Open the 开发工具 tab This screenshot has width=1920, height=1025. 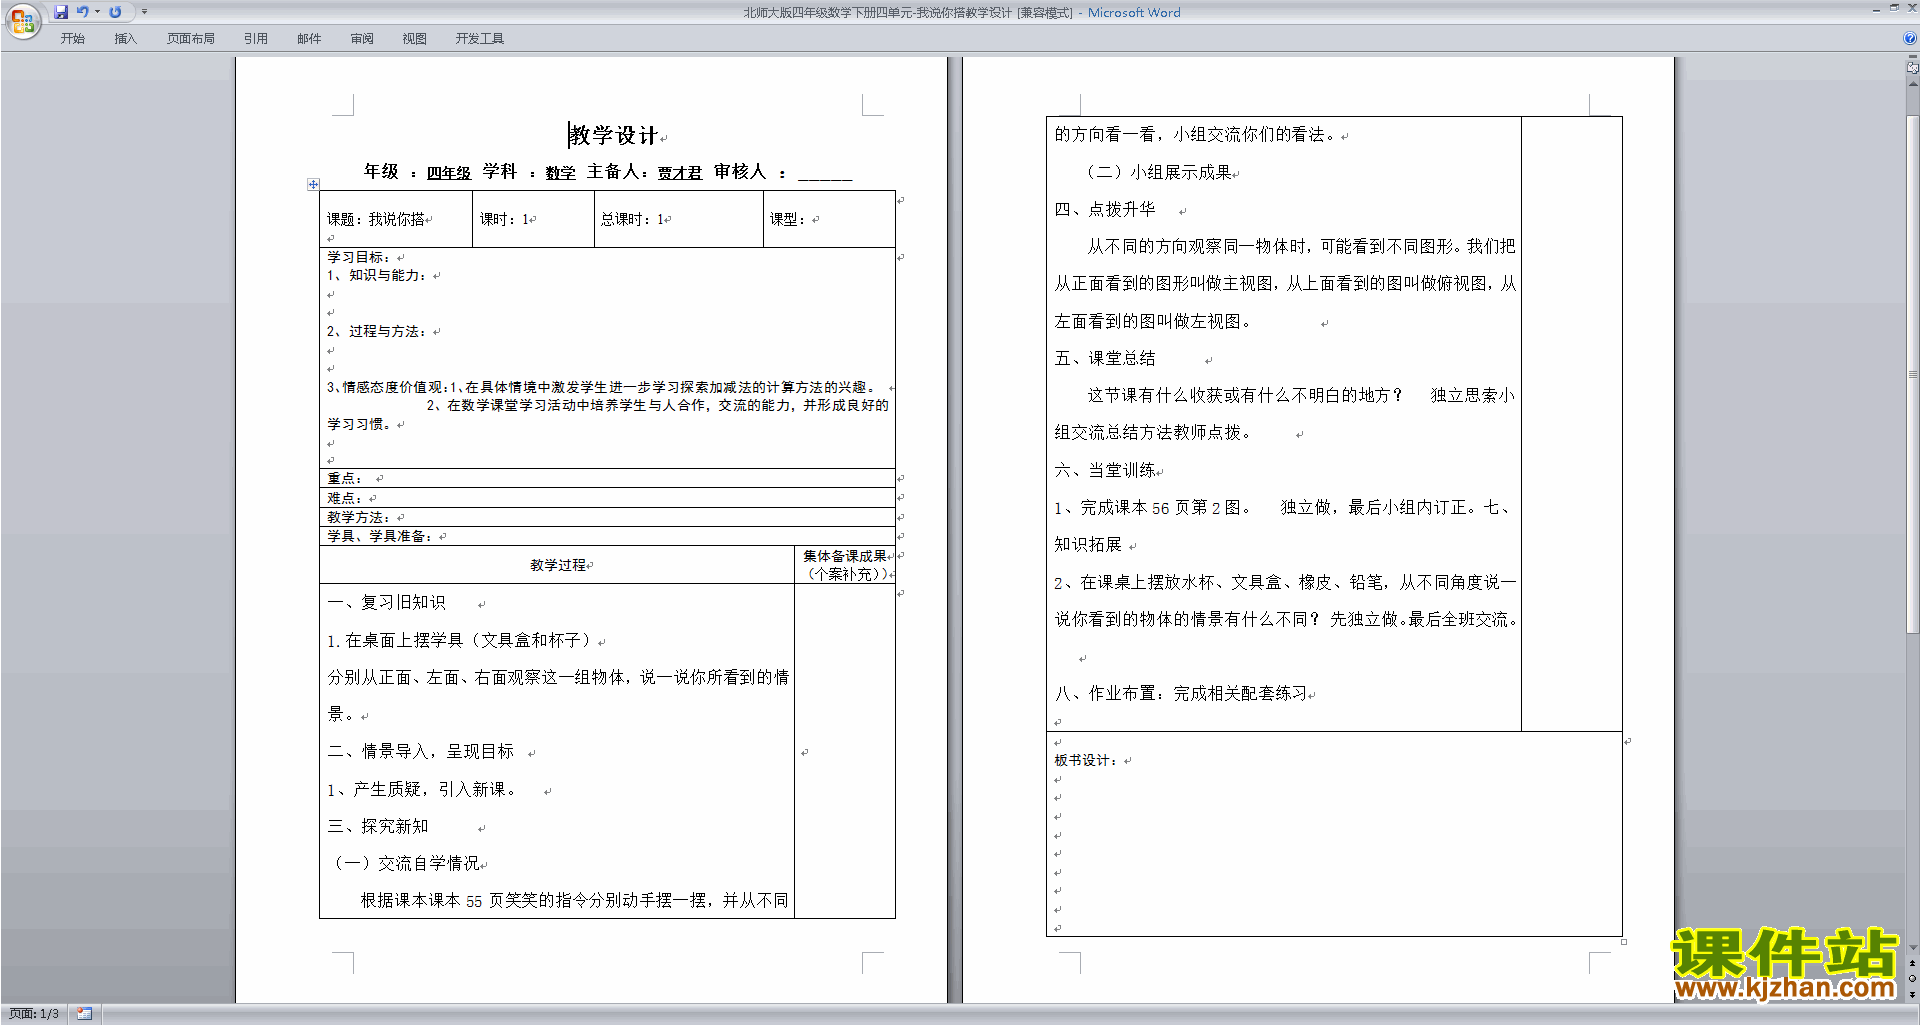[480, 39]
